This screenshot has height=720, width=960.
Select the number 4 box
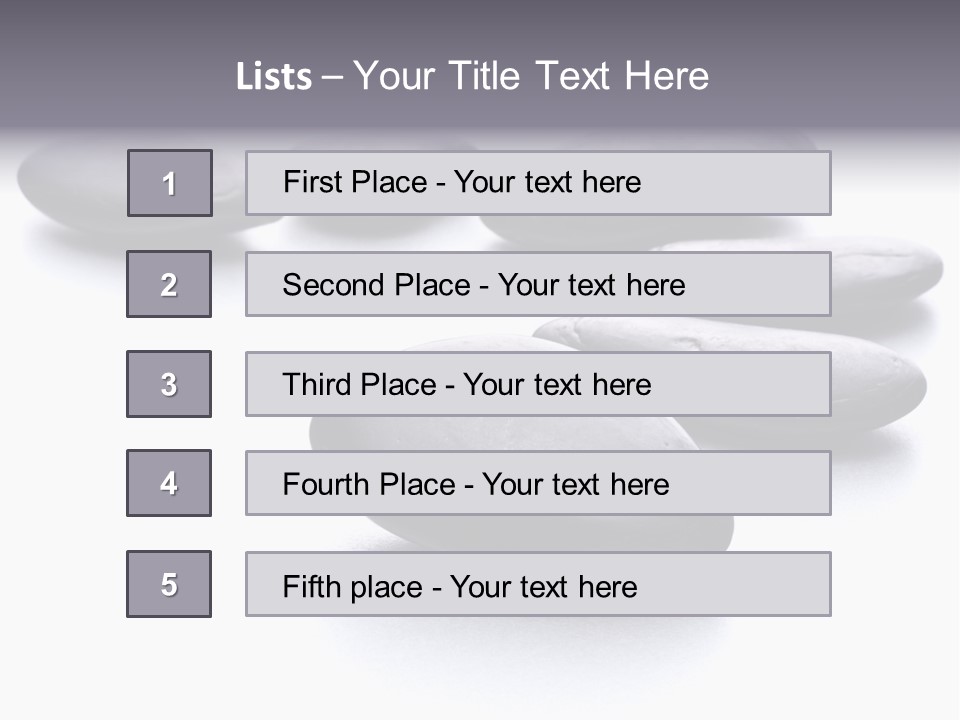(x=169, y=483)
